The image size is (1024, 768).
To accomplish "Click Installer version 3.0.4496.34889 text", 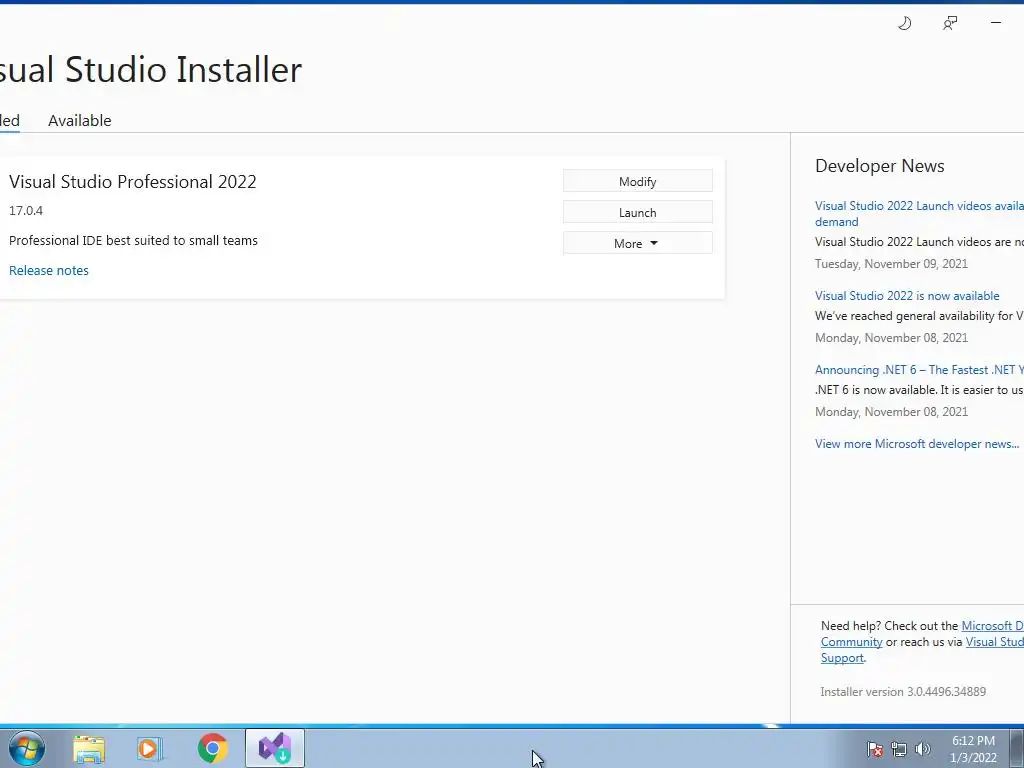I will (x=903, y=692).
